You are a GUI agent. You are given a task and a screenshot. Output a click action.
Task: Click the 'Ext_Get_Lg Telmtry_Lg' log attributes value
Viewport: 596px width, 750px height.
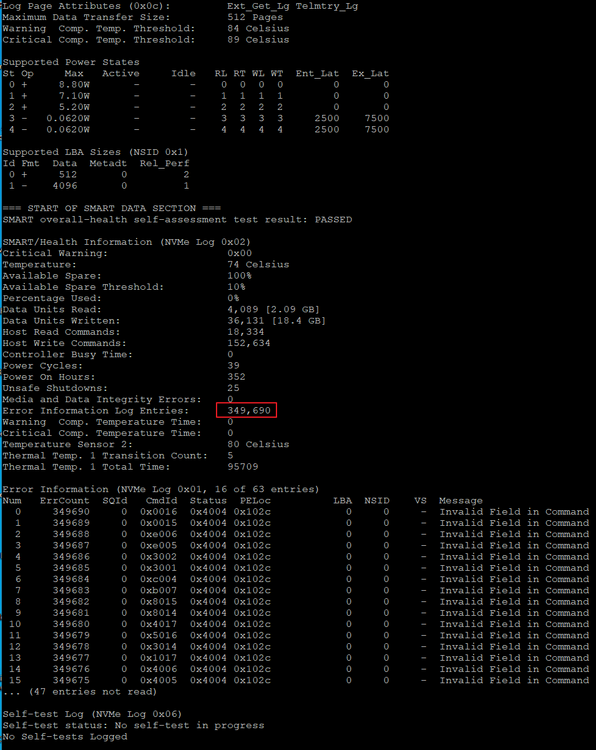292,6
